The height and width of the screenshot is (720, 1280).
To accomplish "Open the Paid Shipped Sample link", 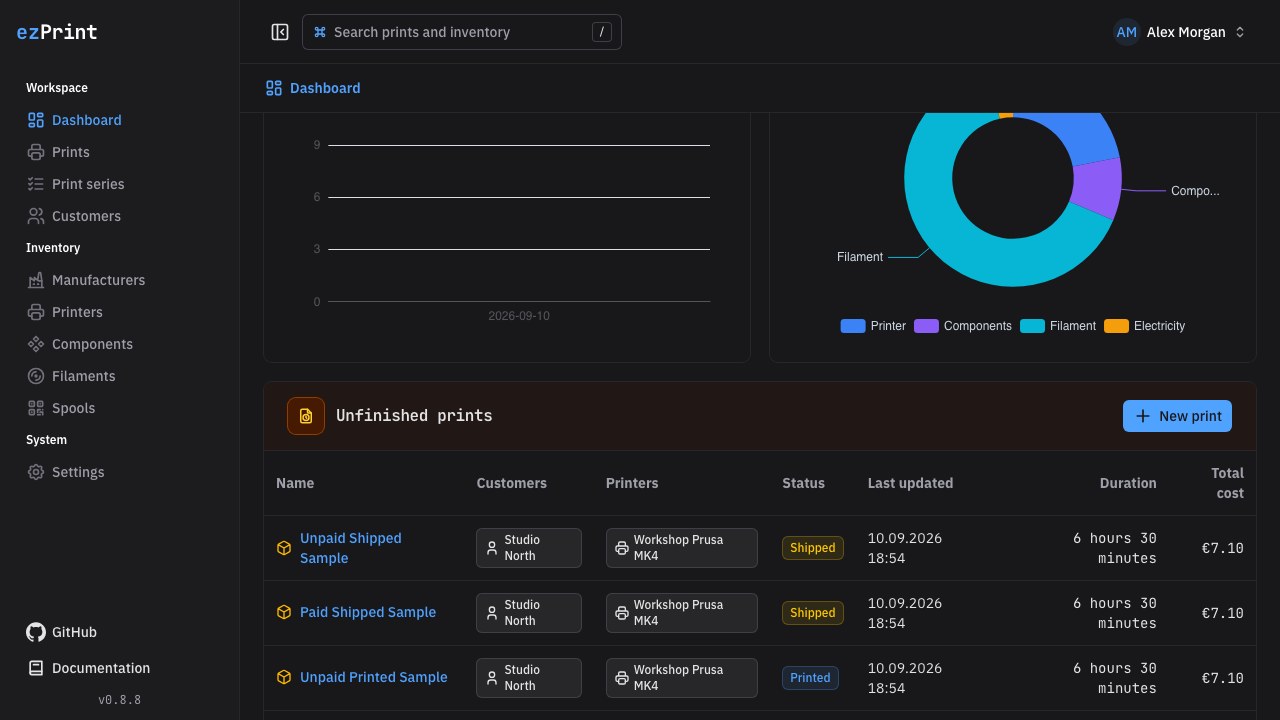I will coord(368,612).
